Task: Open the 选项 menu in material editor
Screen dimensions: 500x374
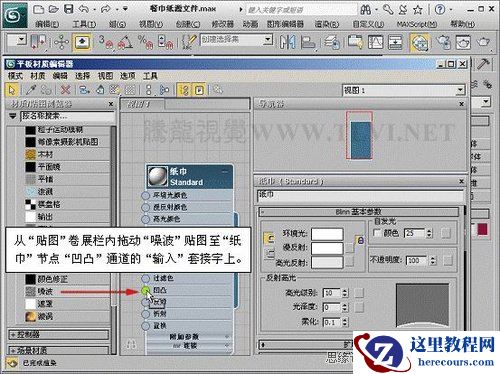Action: tap(127, 76)
